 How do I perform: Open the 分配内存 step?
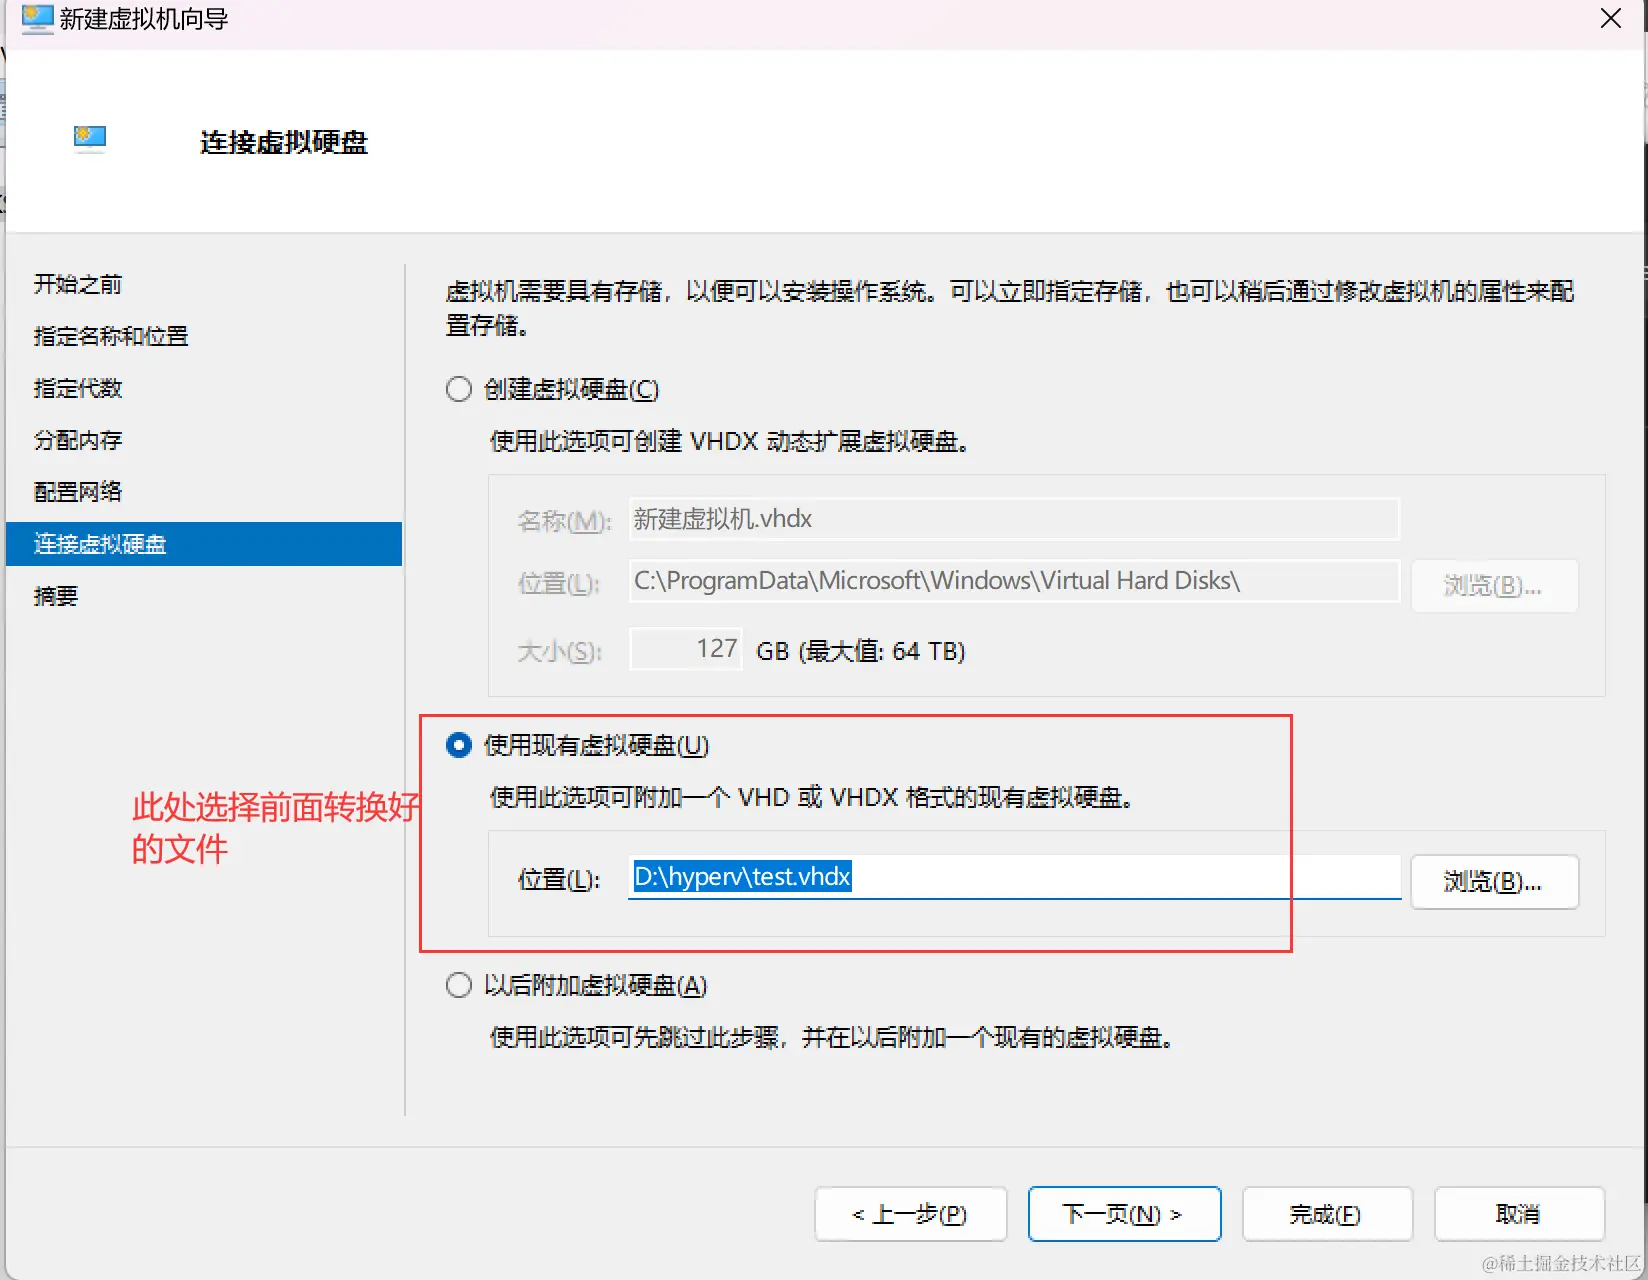click(77, 440)
